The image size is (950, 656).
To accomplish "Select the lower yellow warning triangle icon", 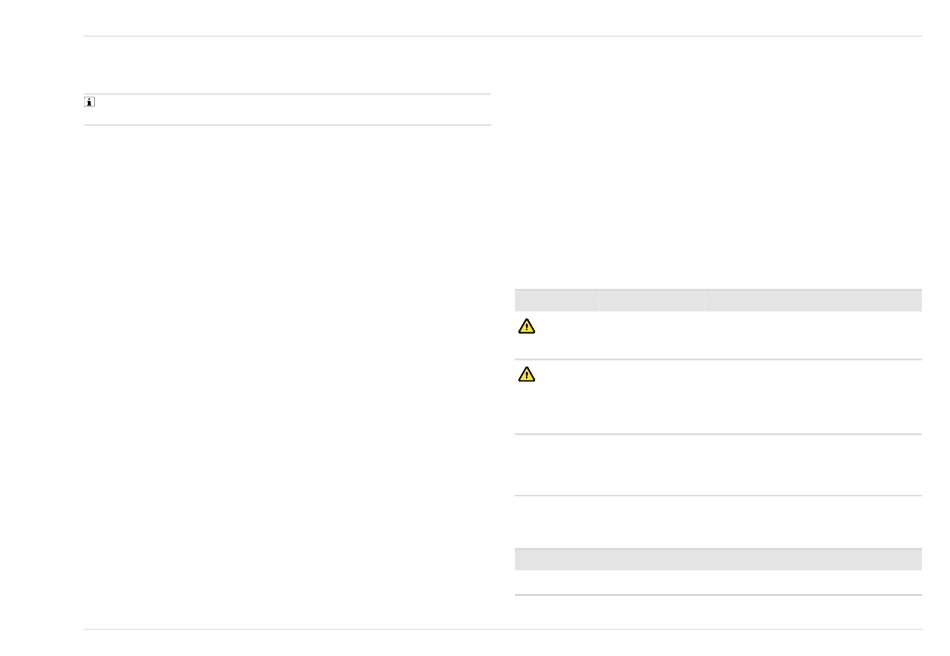I will click(526, 374).
